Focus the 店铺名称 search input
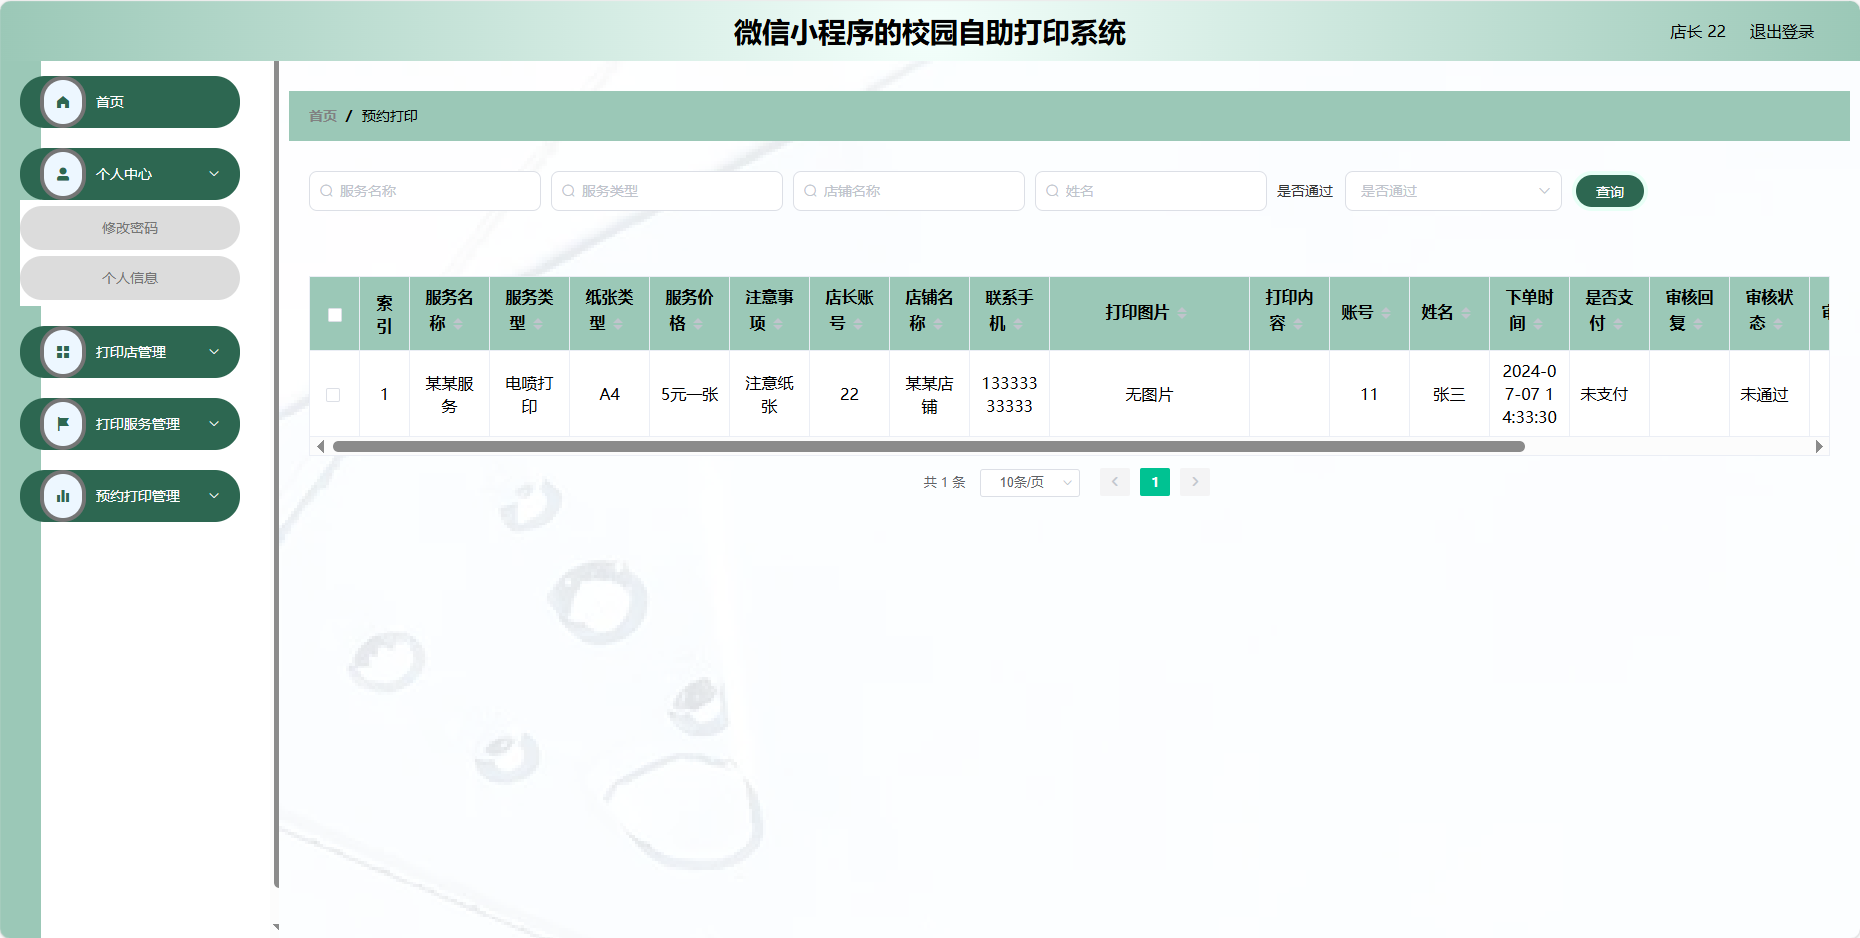This screenshot has width=1860, height=938. point(909,191)
